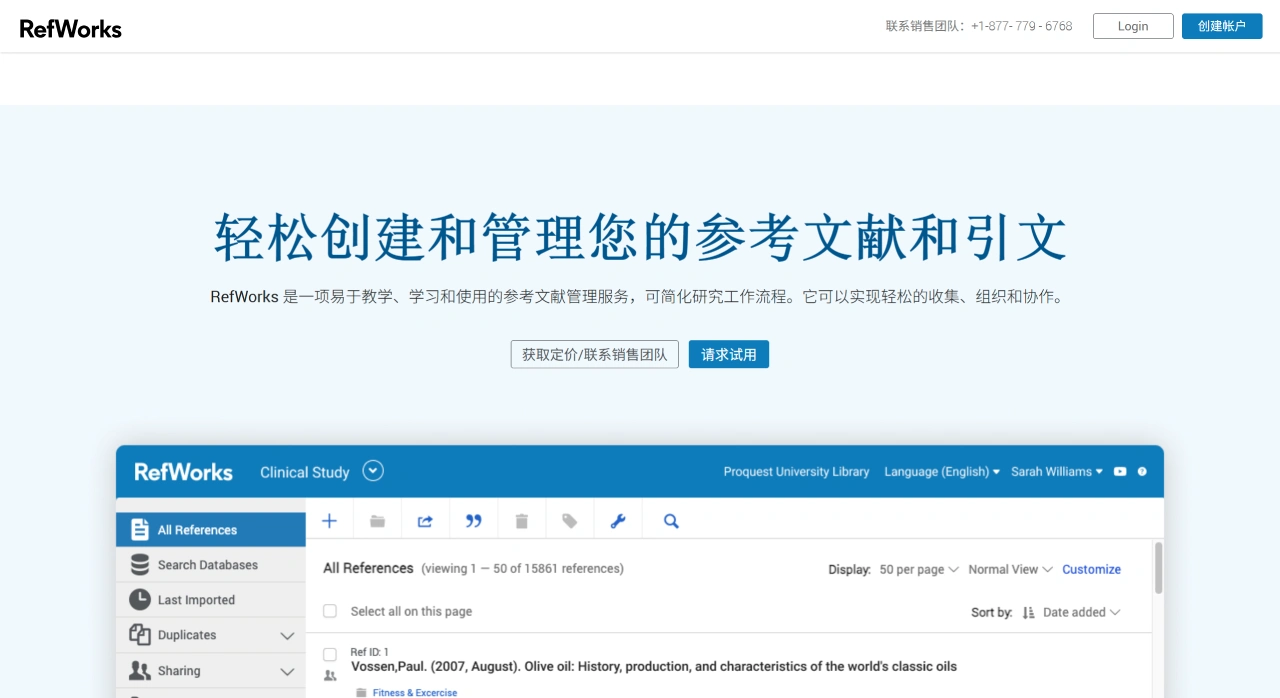Select the tag icon in the toolbar
The width and height of the screenshot is (1280, 698).
(569, 520)
